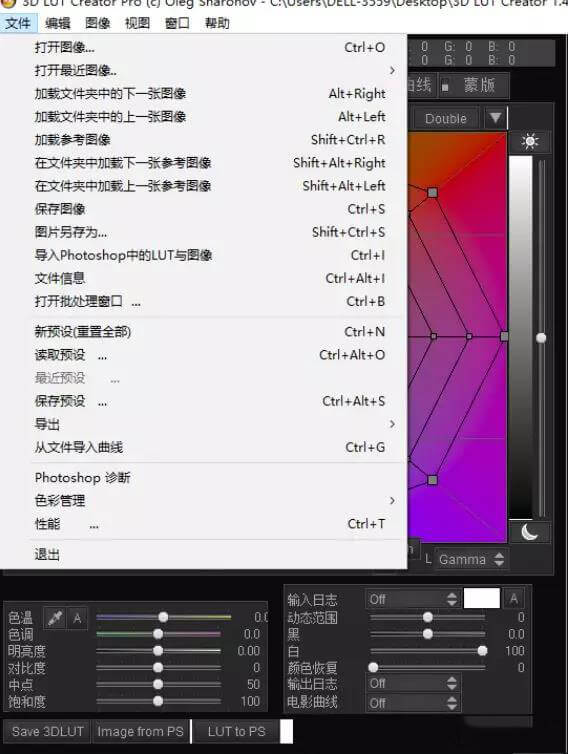Toggle the A button beside 色温

coord(77,617)
